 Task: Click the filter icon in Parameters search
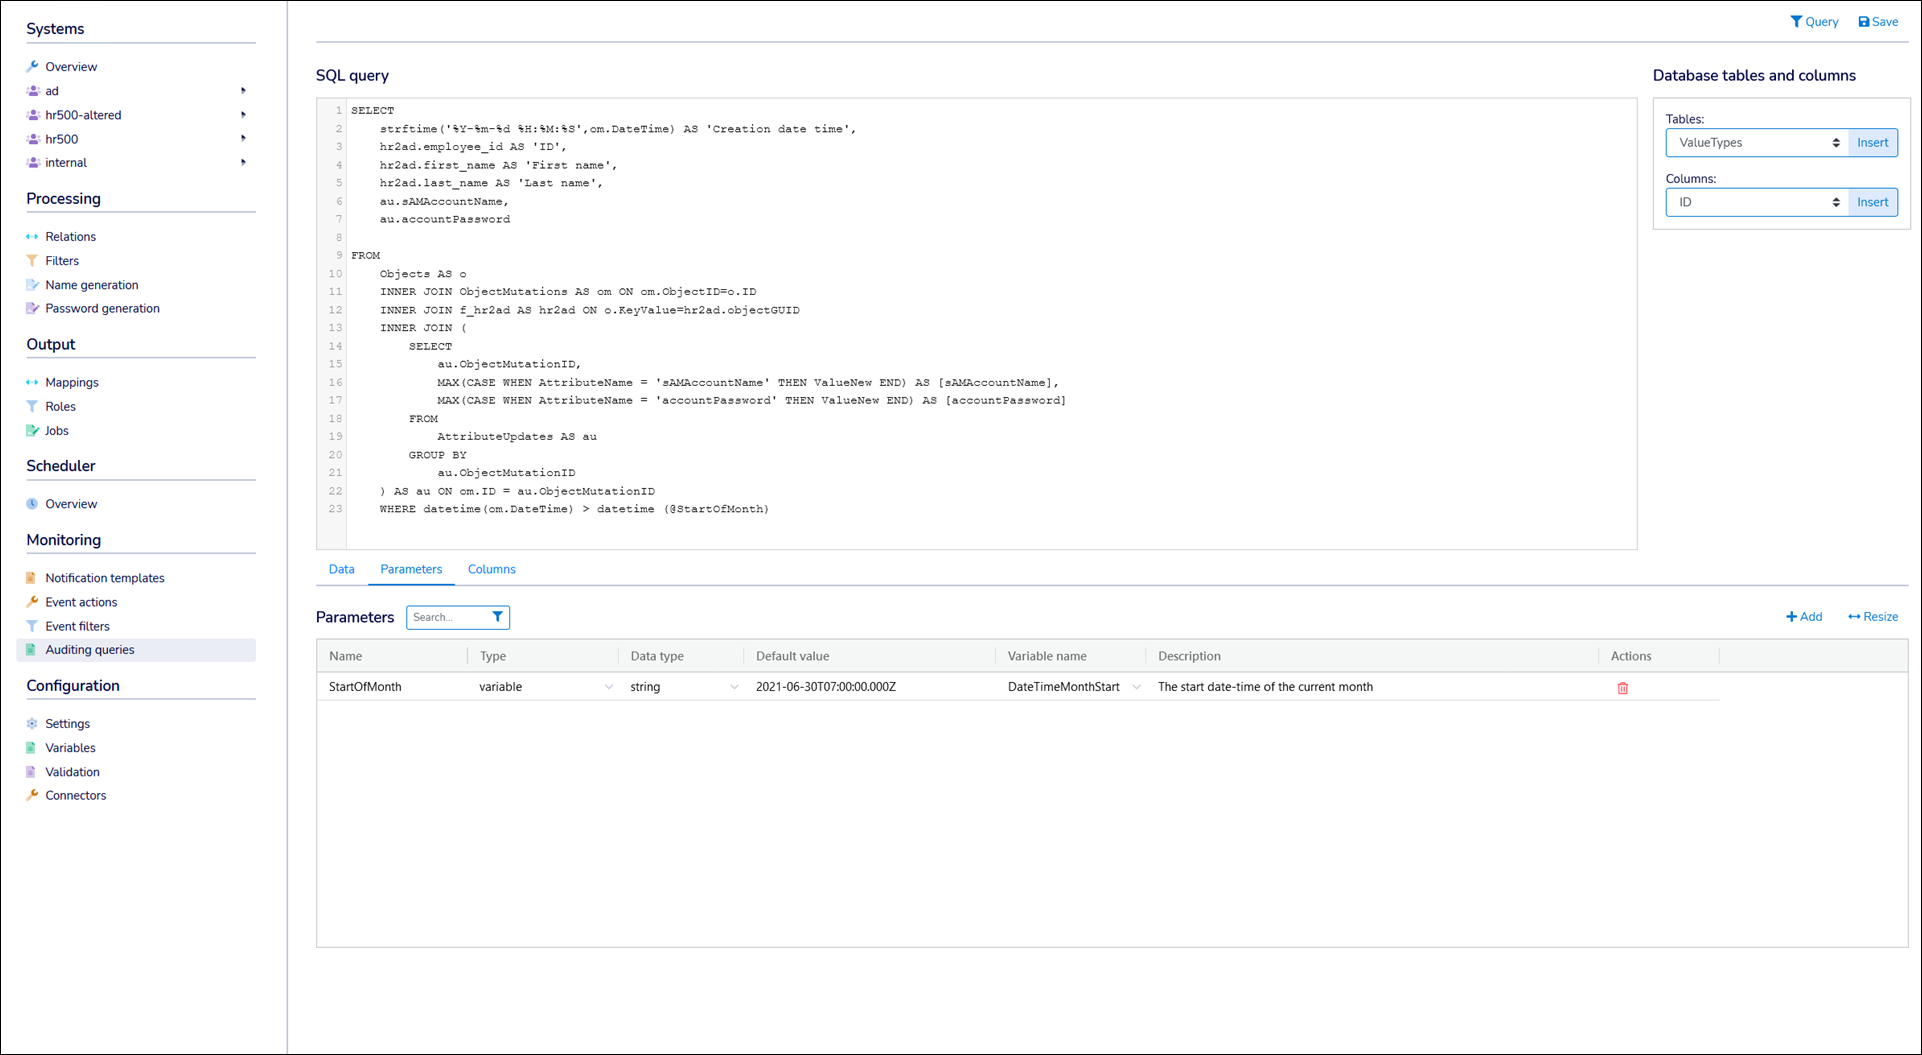(x=497, y=617)
